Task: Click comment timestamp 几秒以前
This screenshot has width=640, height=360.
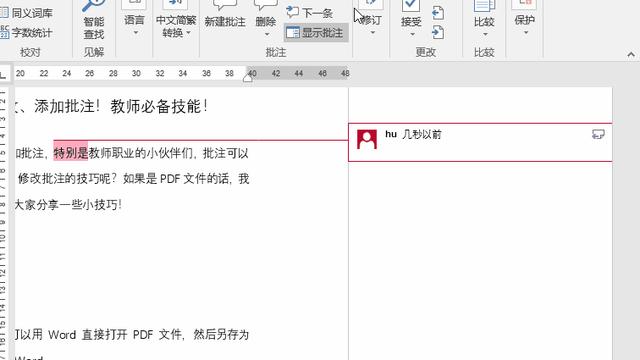Action: 422,134
